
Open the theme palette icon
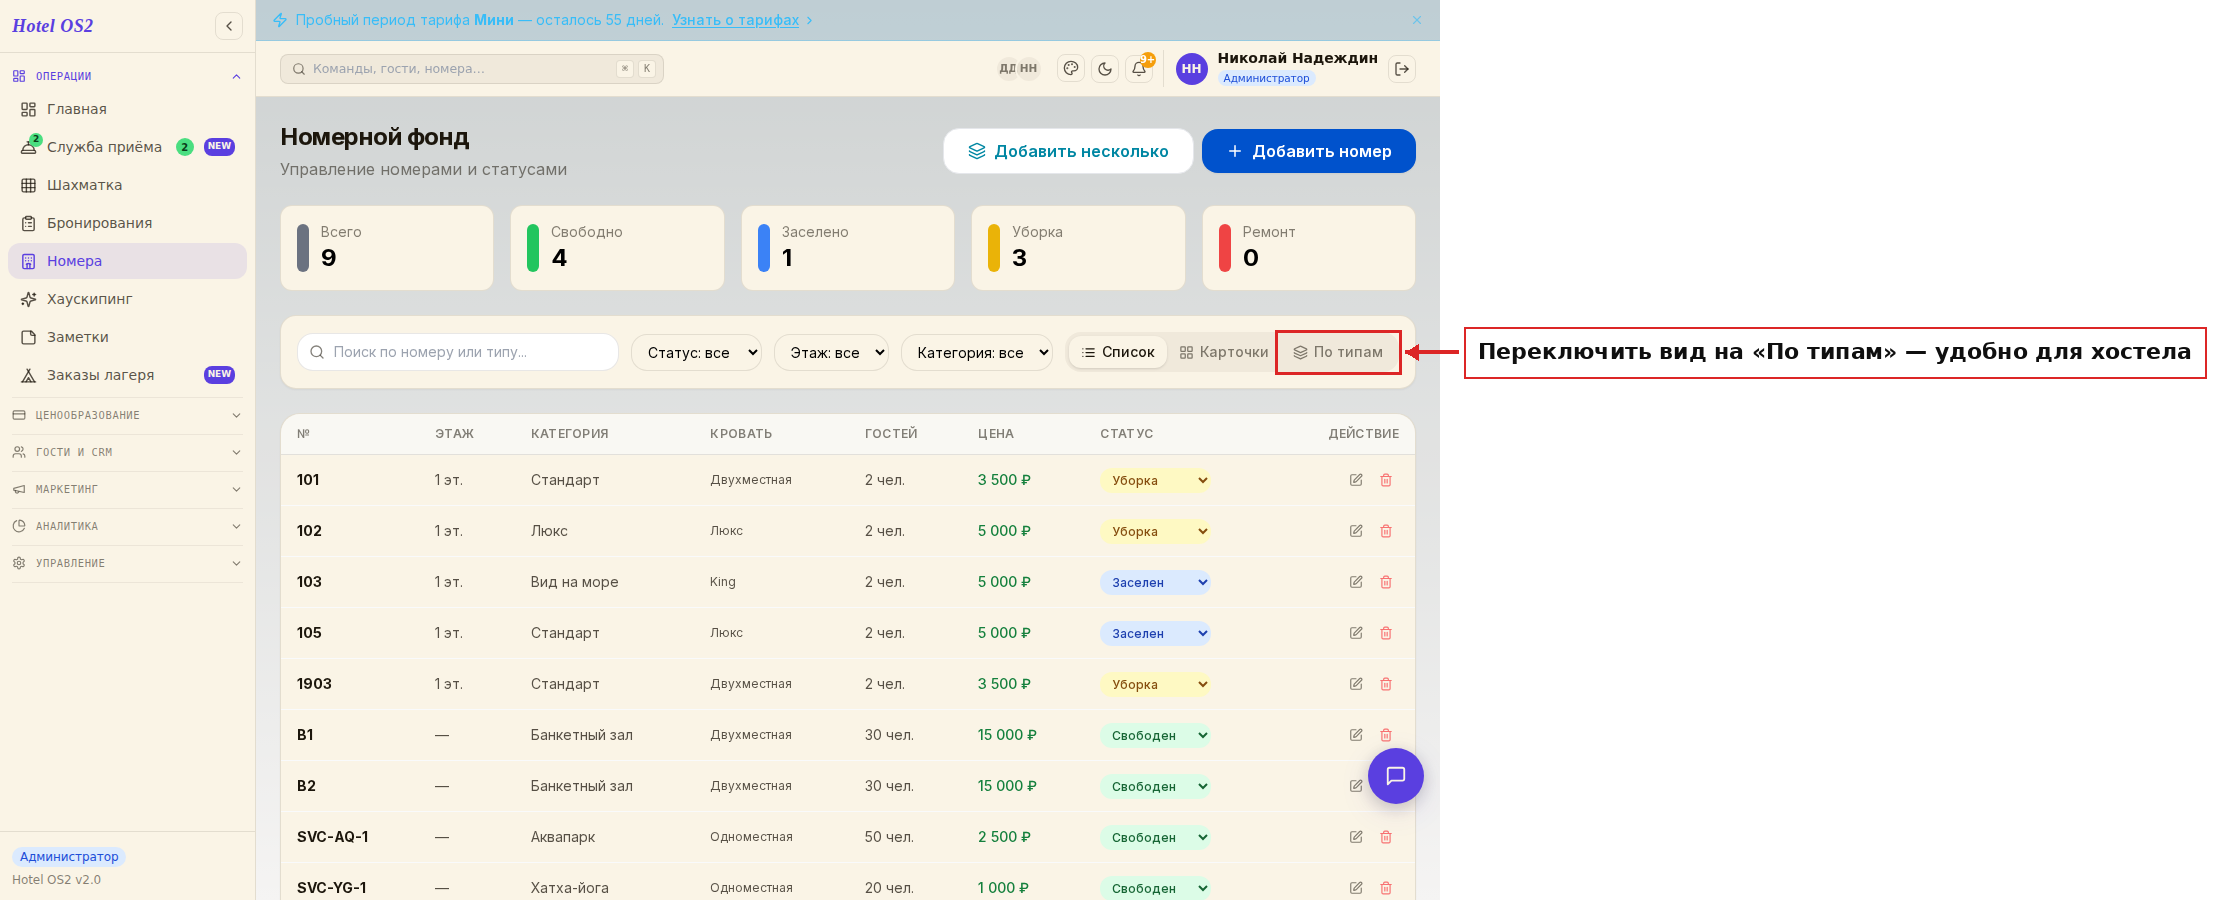click(x=1071, y=69)
